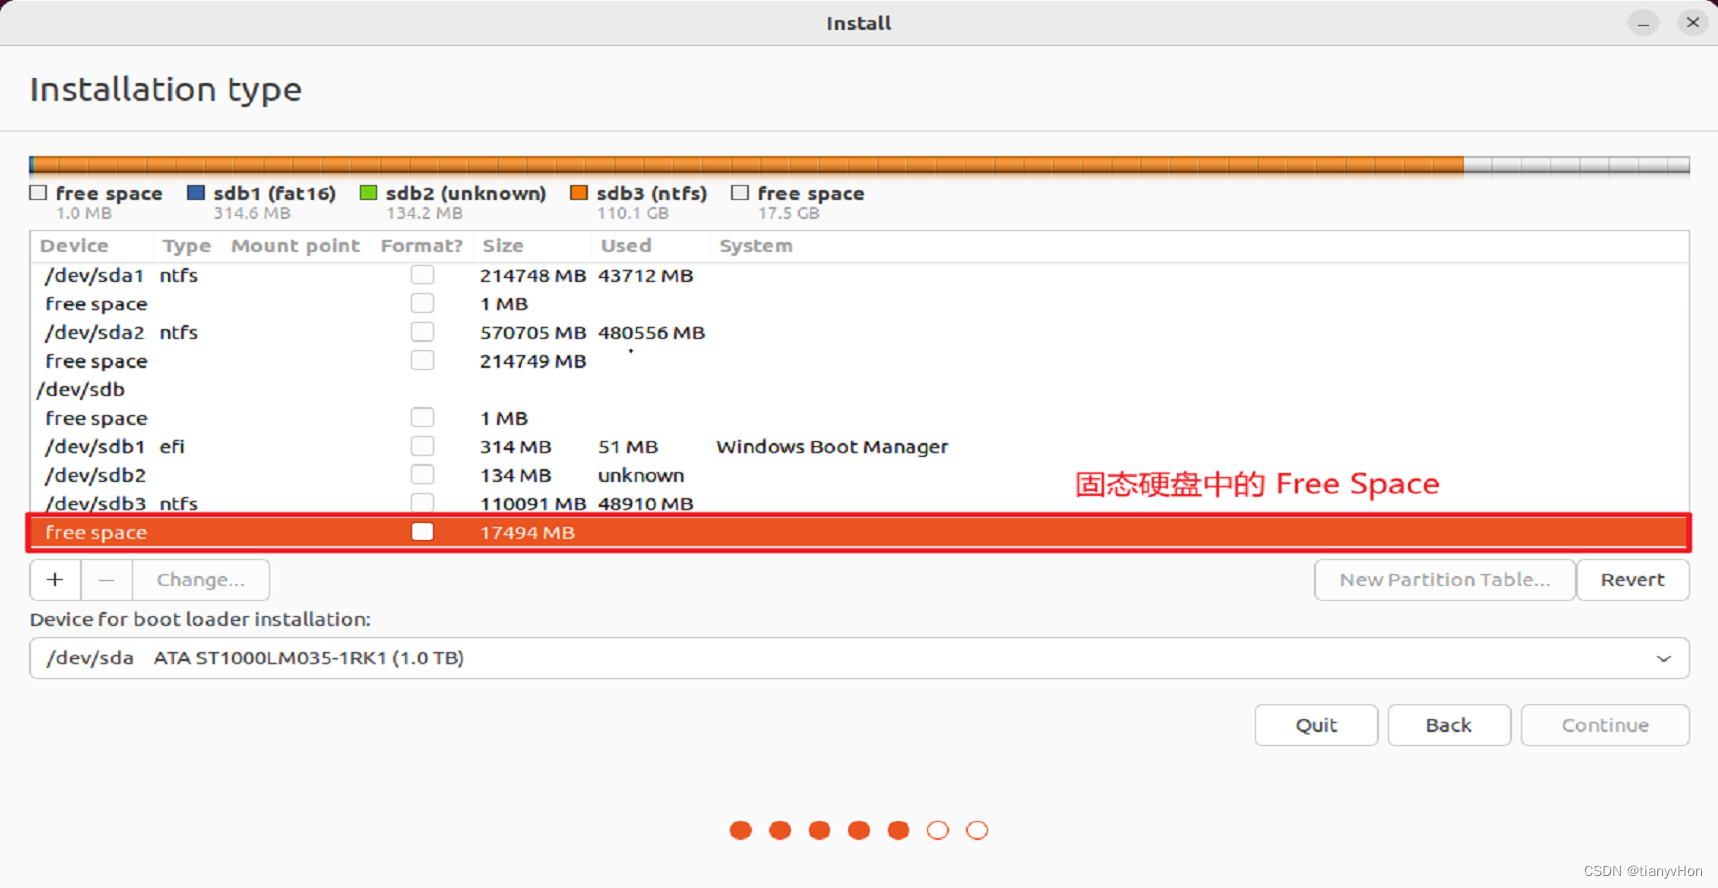1718x888 pixels.
Task: Click the Type column header
Action: [x=186, y=246]
